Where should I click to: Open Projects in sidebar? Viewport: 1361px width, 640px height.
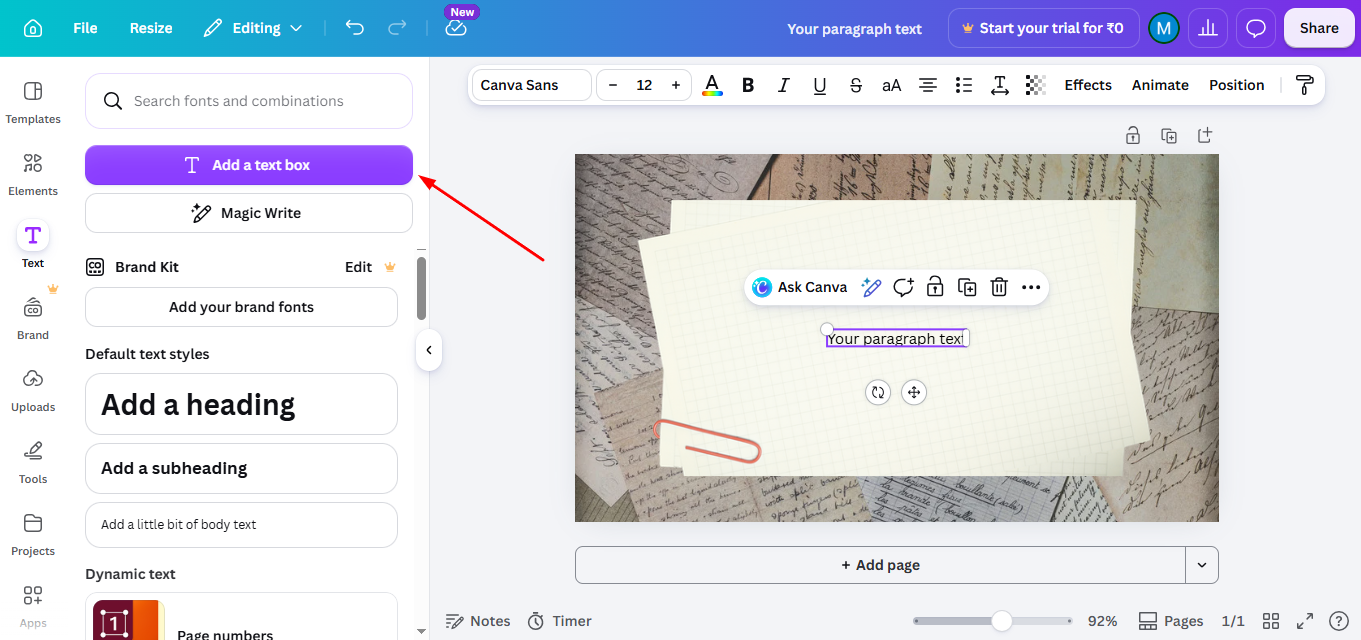point(33,535)
